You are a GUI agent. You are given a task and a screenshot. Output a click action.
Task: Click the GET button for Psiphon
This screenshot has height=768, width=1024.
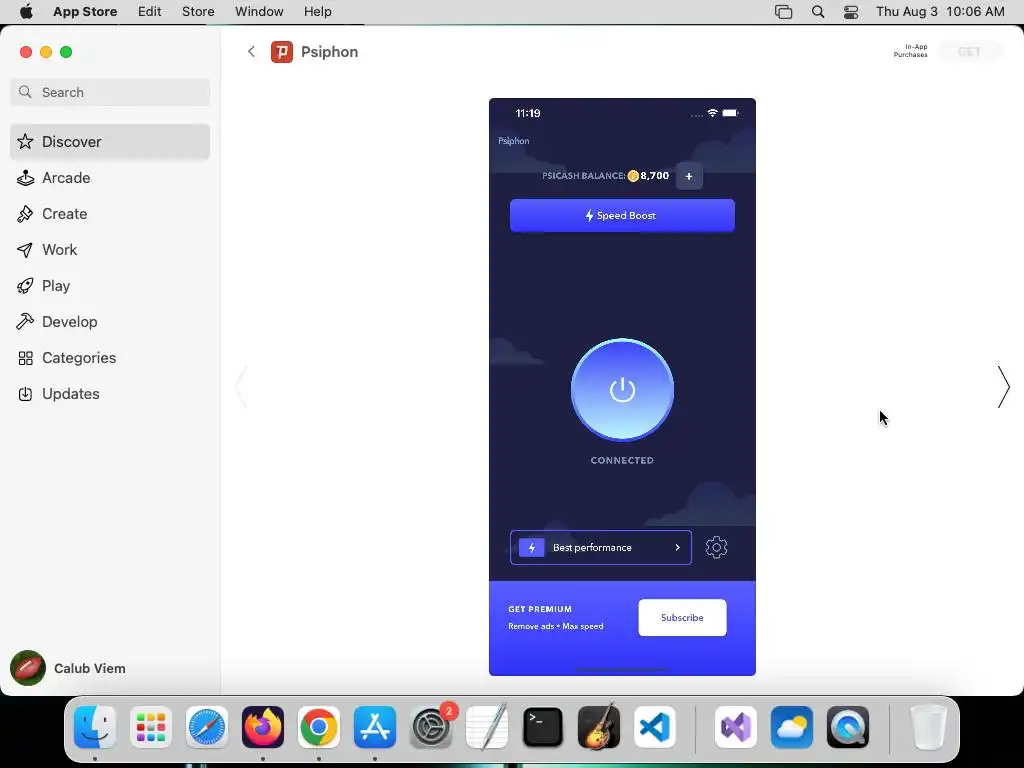969,52
